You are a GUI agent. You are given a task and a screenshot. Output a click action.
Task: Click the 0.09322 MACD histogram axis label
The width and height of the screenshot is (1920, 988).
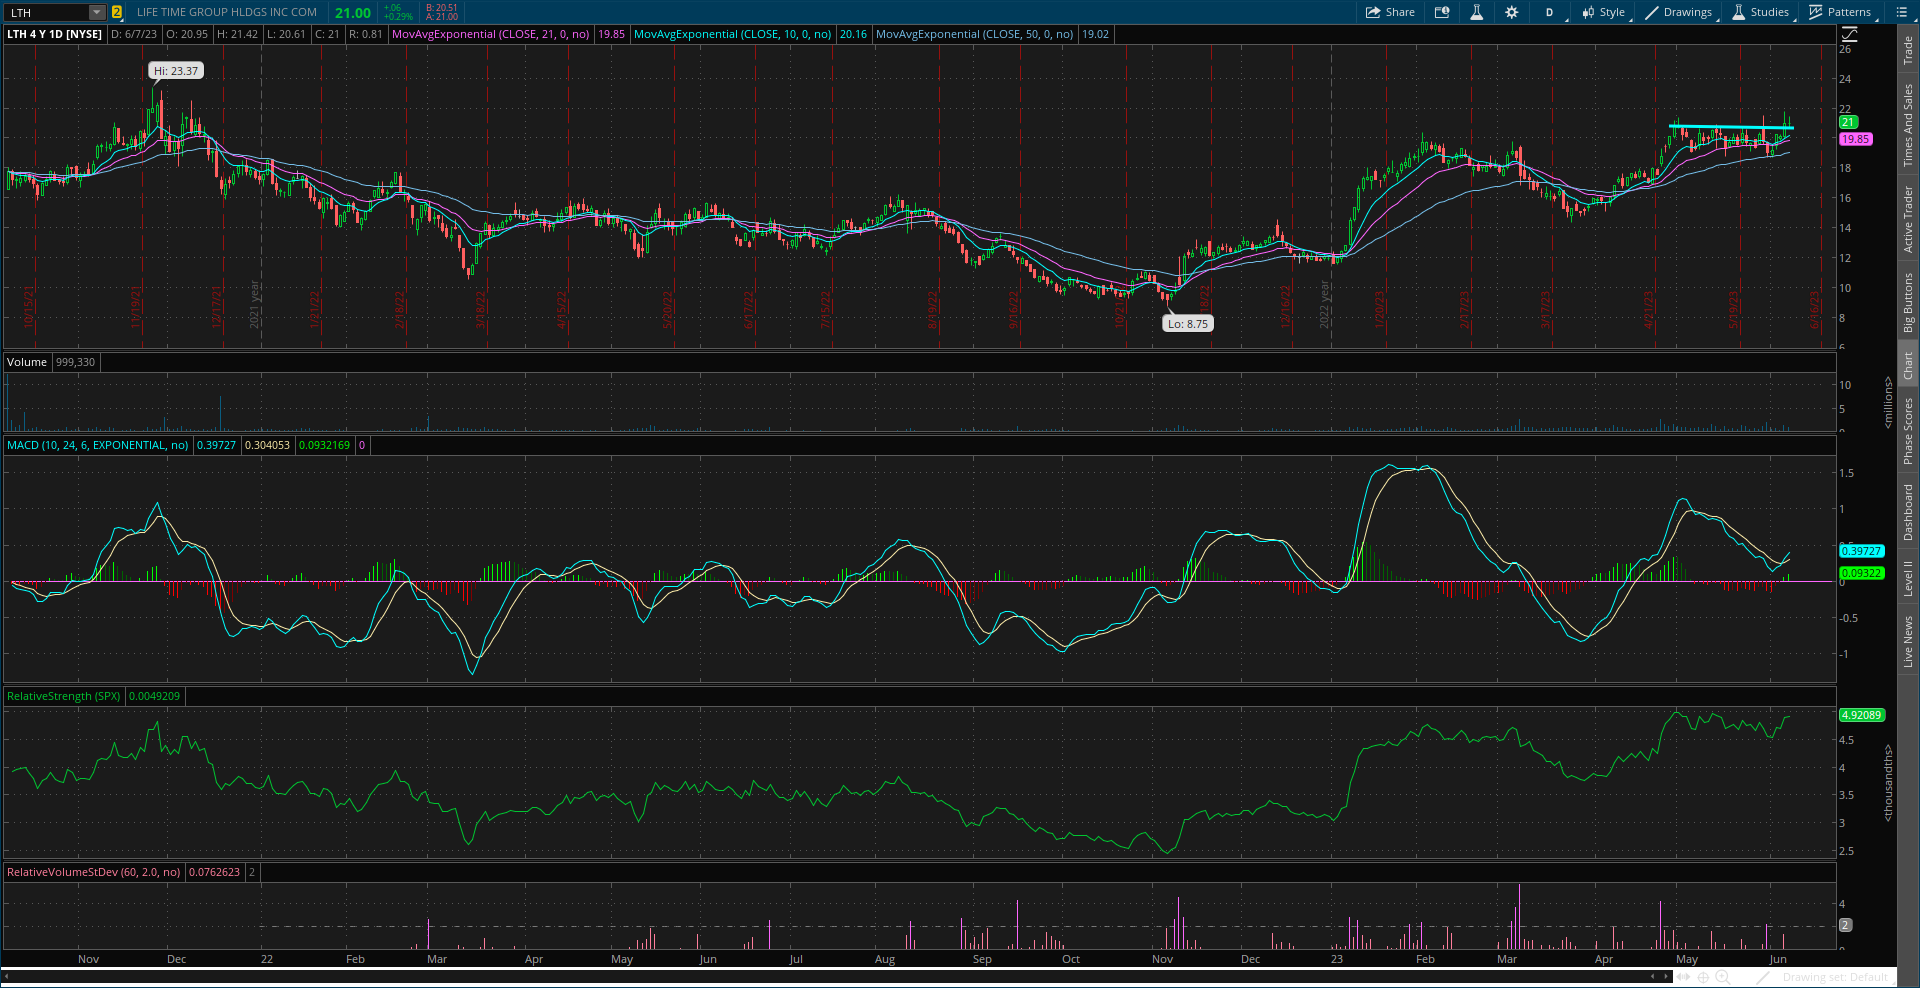pos(1862,573)
